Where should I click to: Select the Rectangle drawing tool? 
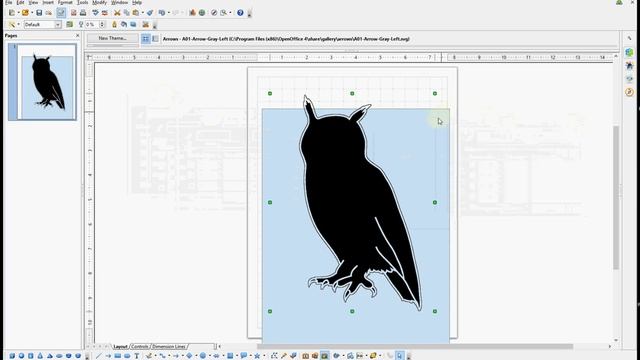coord(118,356)
